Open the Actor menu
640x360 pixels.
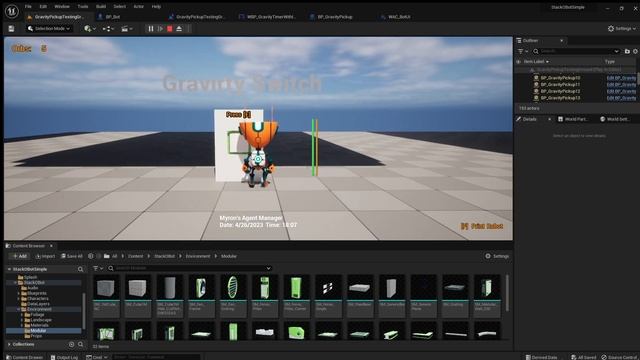139,7
